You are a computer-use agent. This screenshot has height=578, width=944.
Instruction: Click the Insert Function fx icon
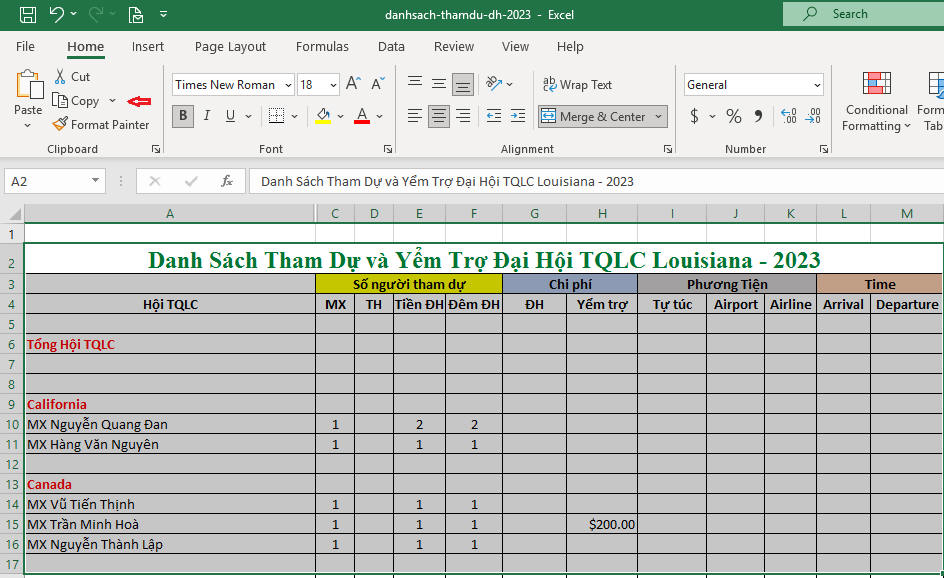tap(227, 181)
